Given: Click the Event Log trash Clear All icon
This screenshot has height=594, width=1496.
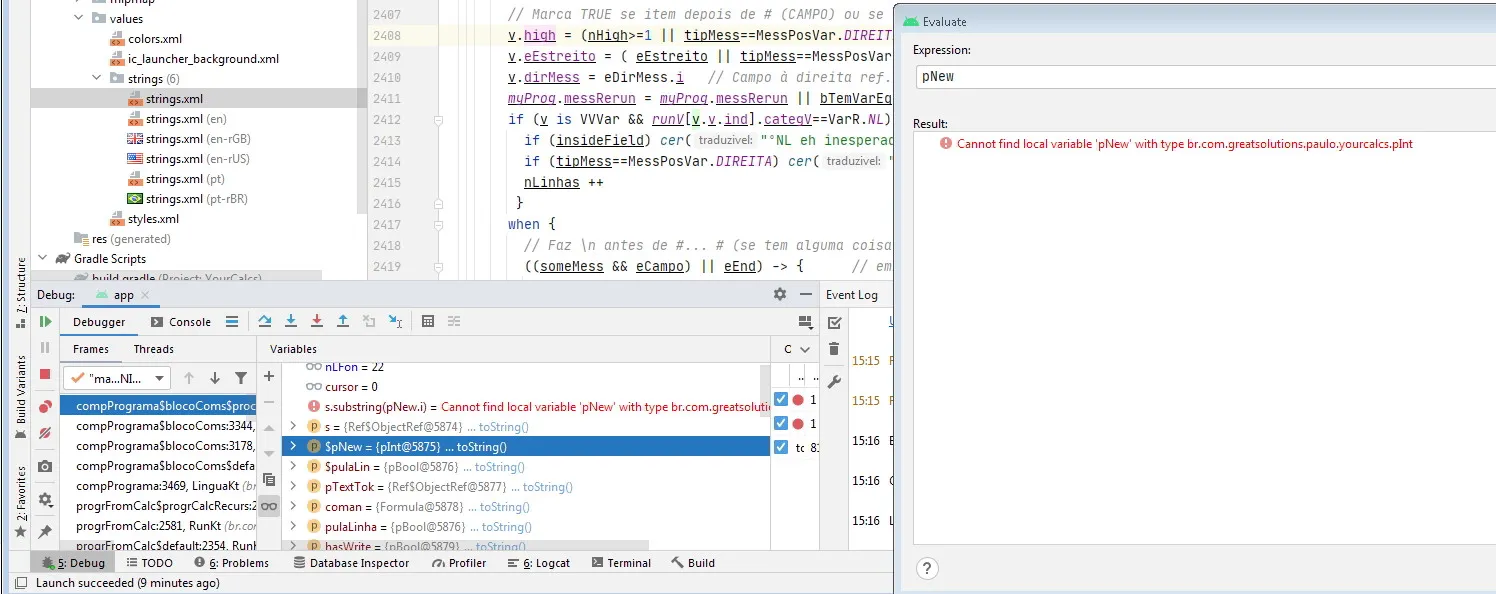Looking at the screenshot, I should pyautogui.click(x=834, y=349).
